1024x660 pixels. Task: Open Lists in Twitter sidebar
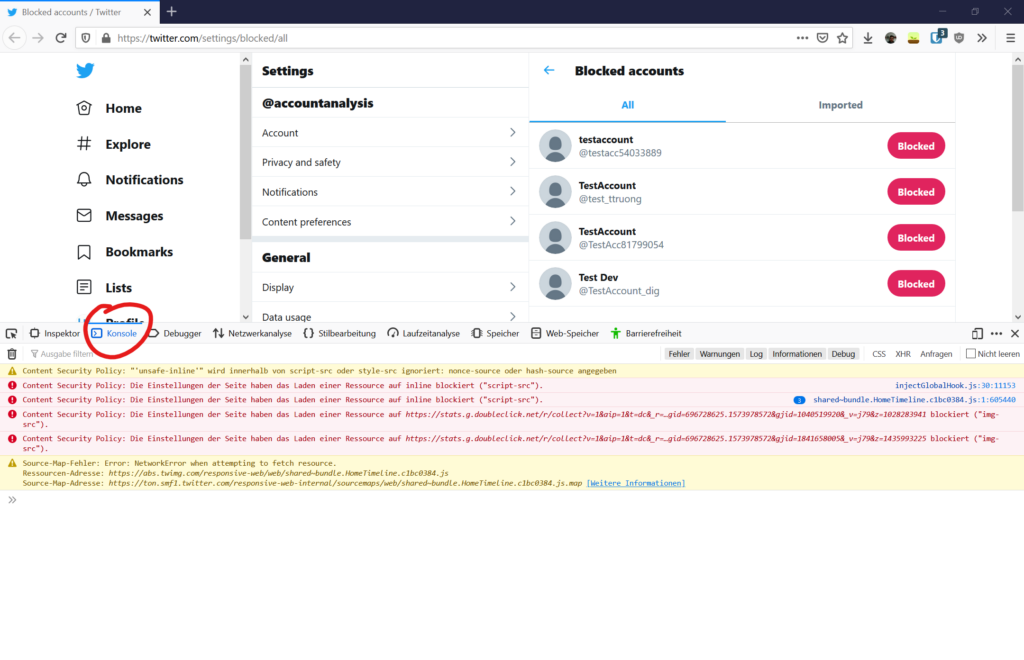[x=104, y=287]
